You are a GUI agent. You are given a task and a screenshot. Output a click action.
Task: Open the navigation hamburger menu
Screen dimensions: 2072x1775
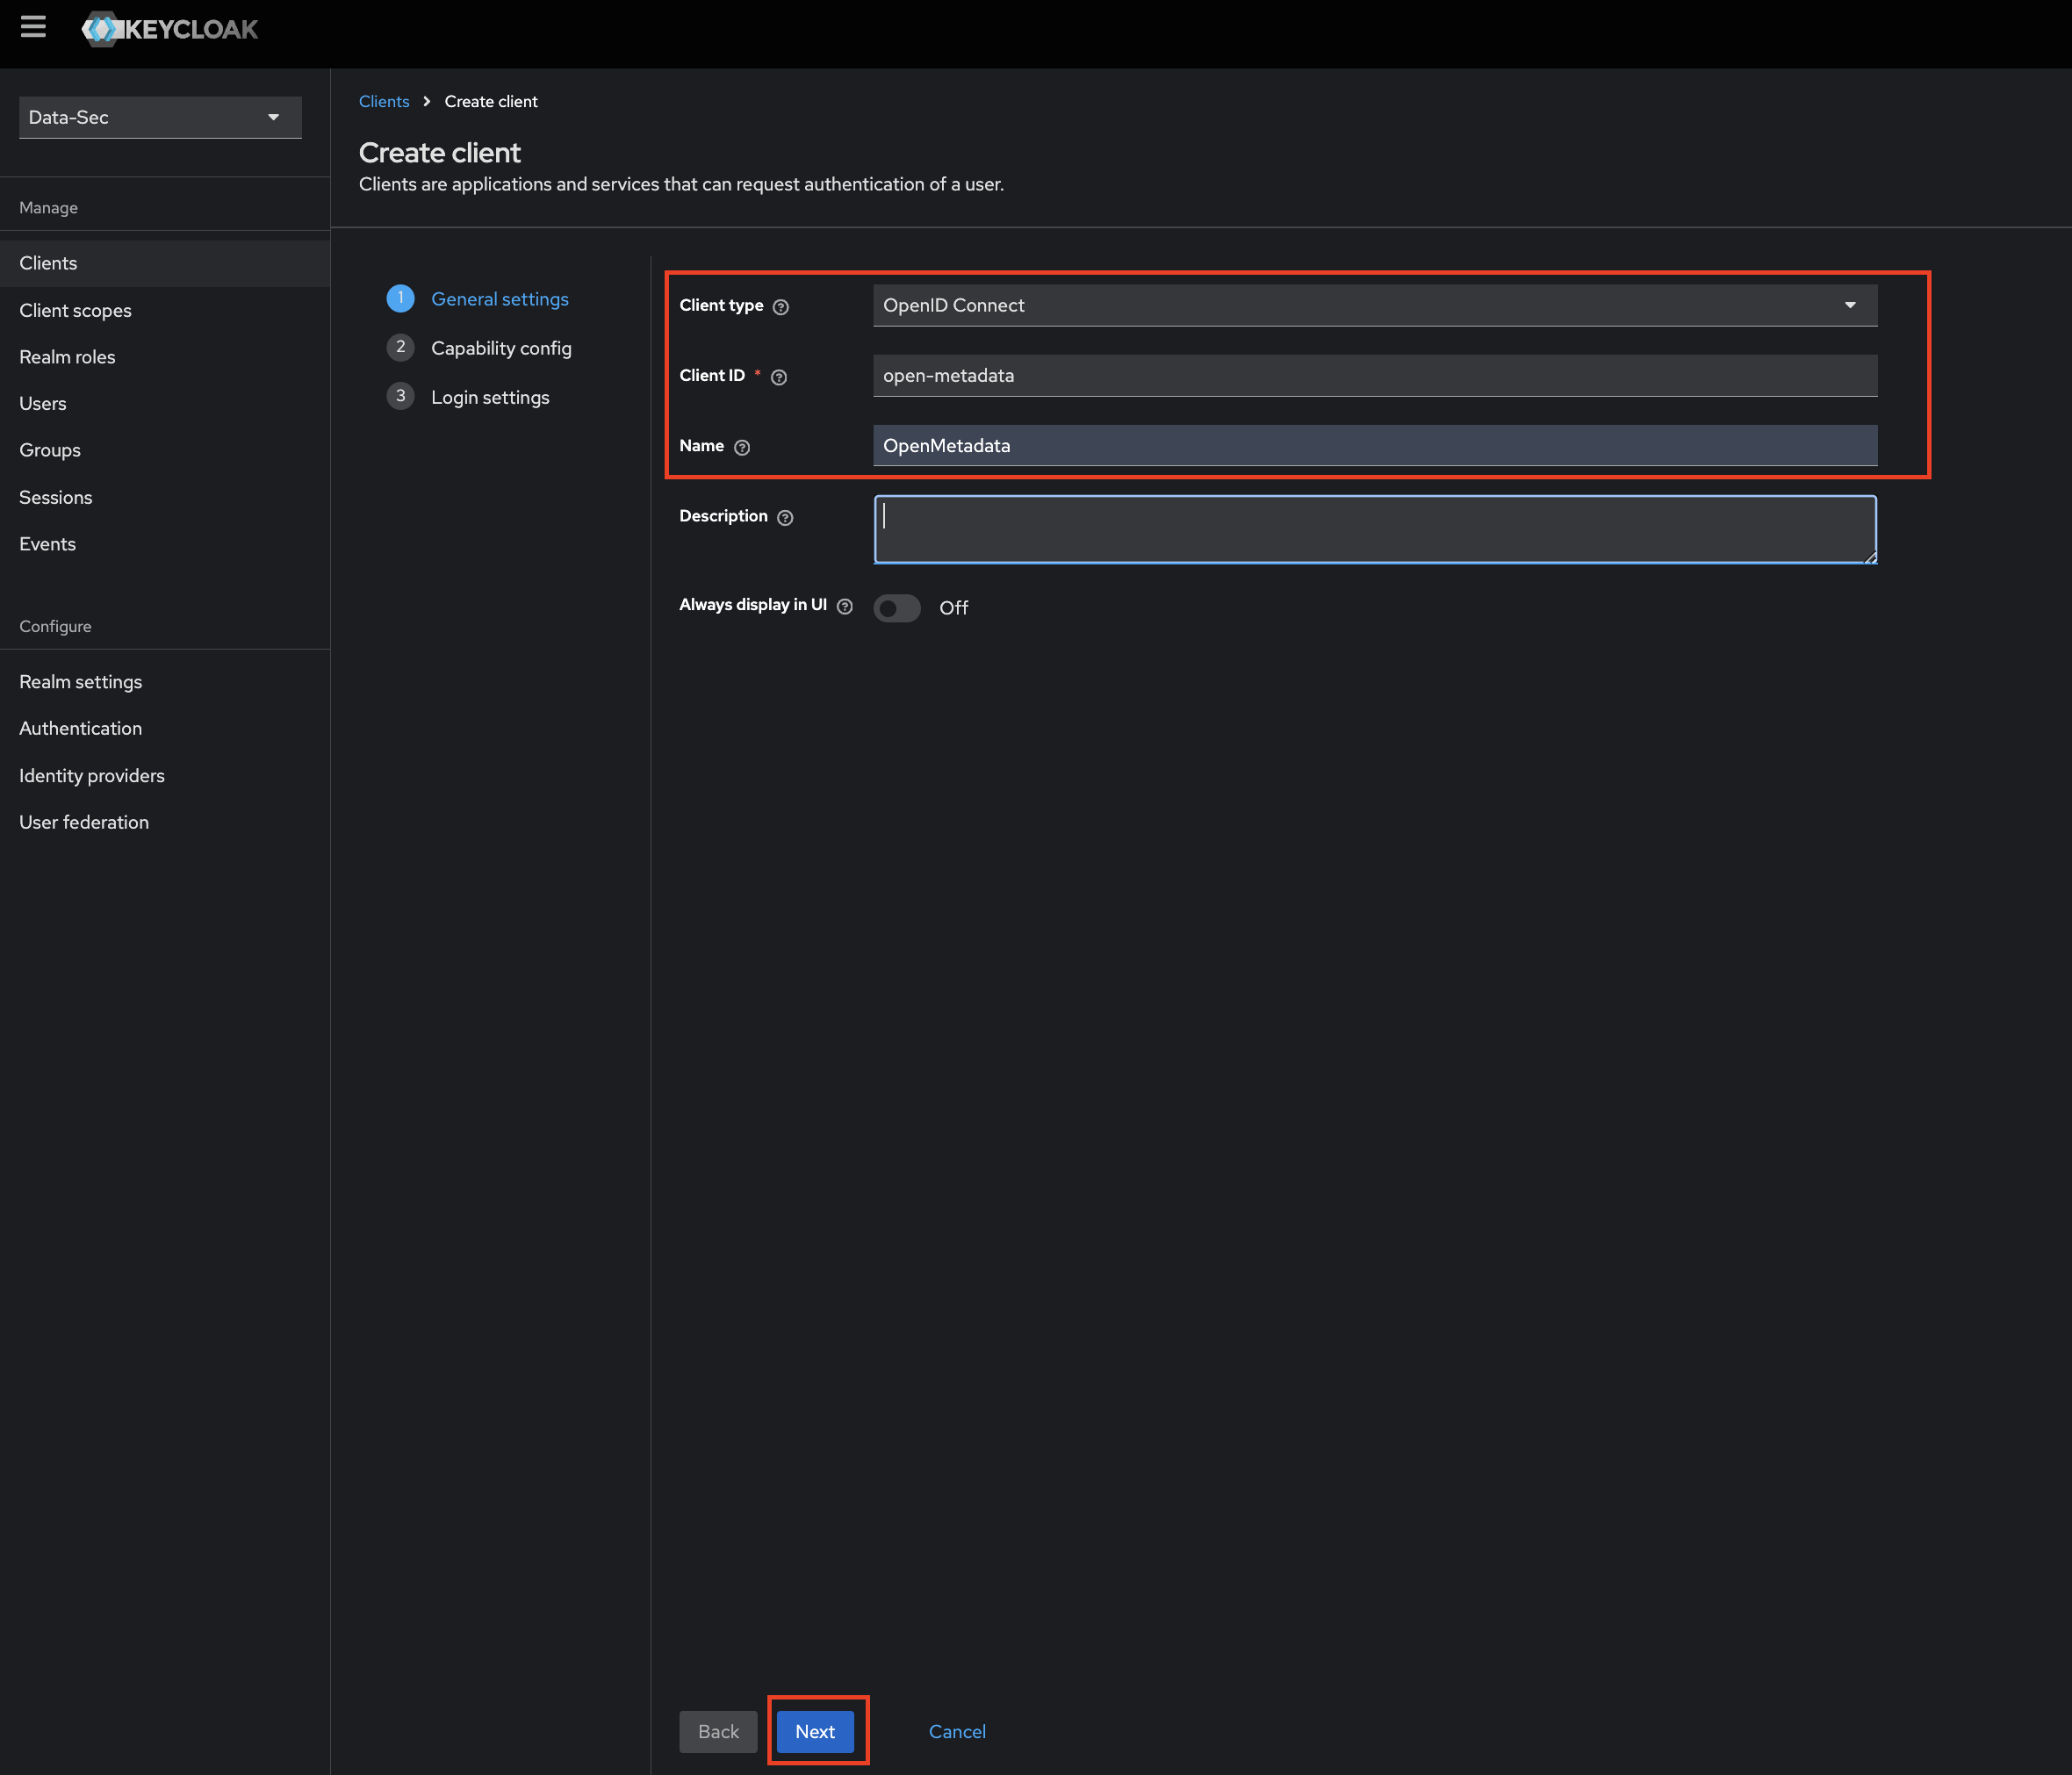pos(34,28)
